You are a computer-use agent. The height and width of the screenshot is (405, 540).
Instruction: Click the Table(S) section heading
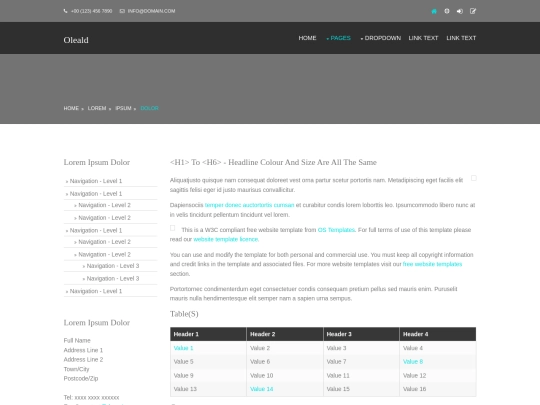tap(184, 314)
